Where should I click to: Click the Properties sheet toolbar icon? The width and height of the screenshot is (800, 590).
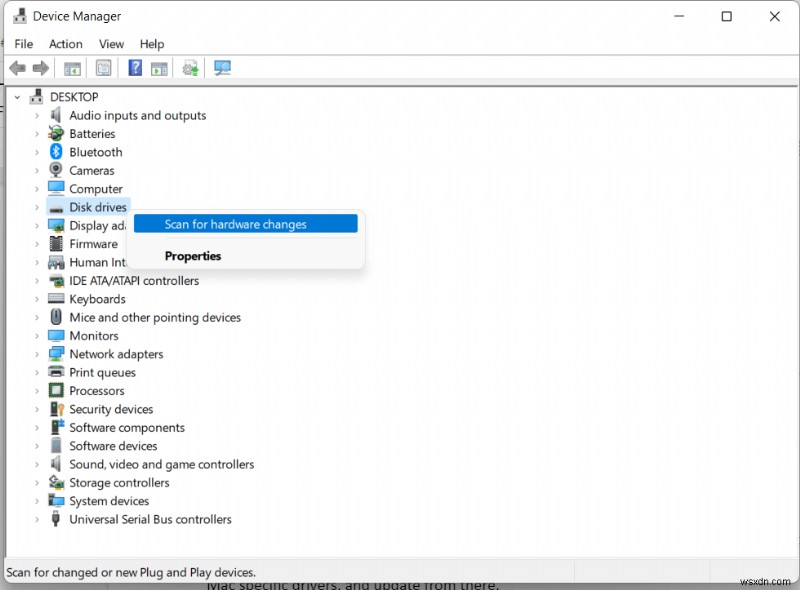(x=104, y=68)
